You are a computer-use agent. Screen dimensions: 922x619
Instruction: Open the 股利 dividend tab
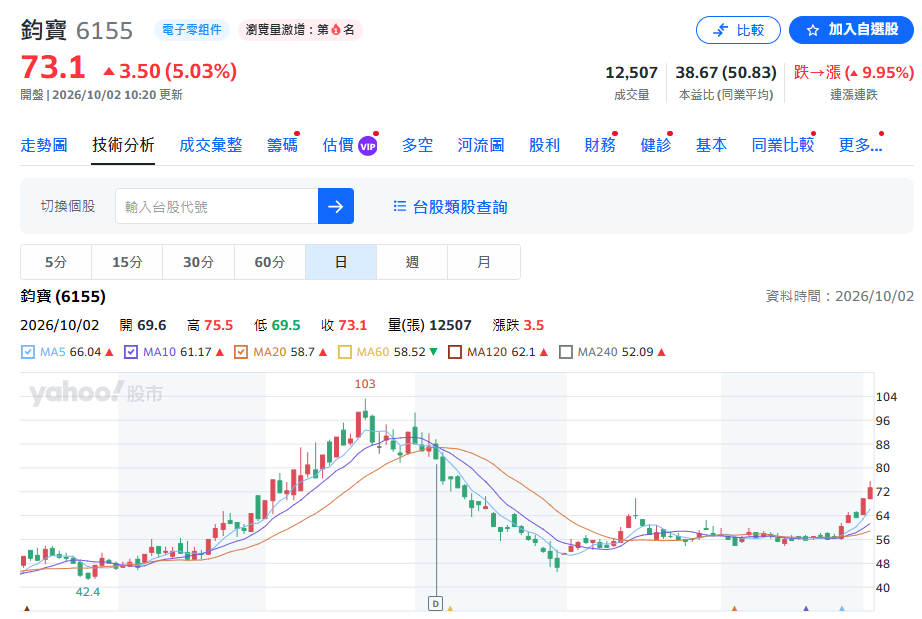544,145
